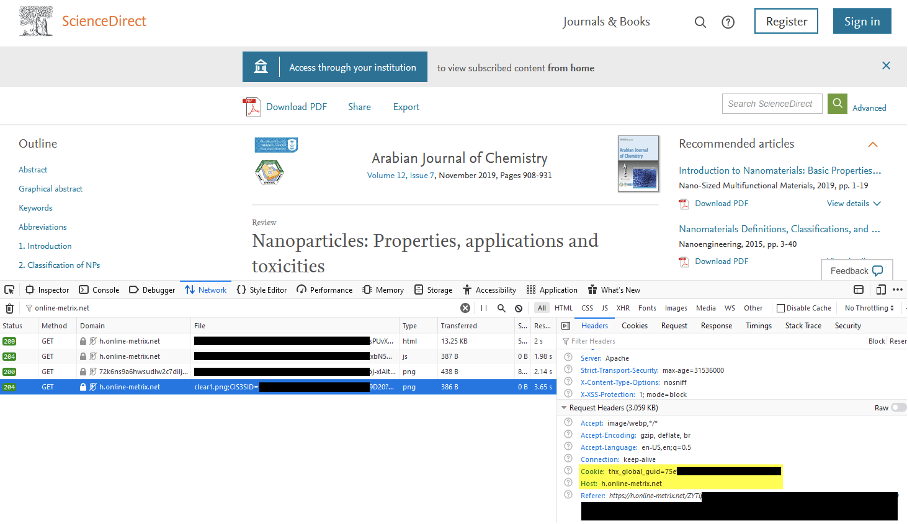Click the Application grid icon
The image size is (908, 524).
pos(531,290)
